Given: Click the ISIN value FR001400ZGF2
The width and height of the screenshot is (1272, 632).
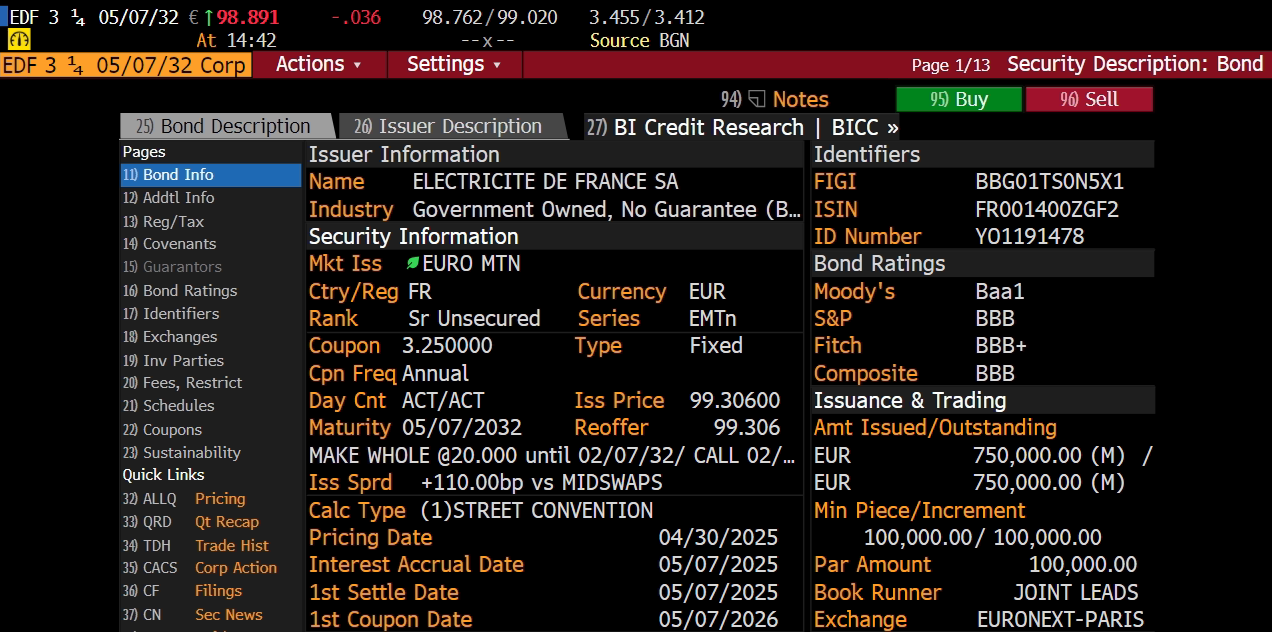Looking at the screenshot, I should [x=1047, y=210].
